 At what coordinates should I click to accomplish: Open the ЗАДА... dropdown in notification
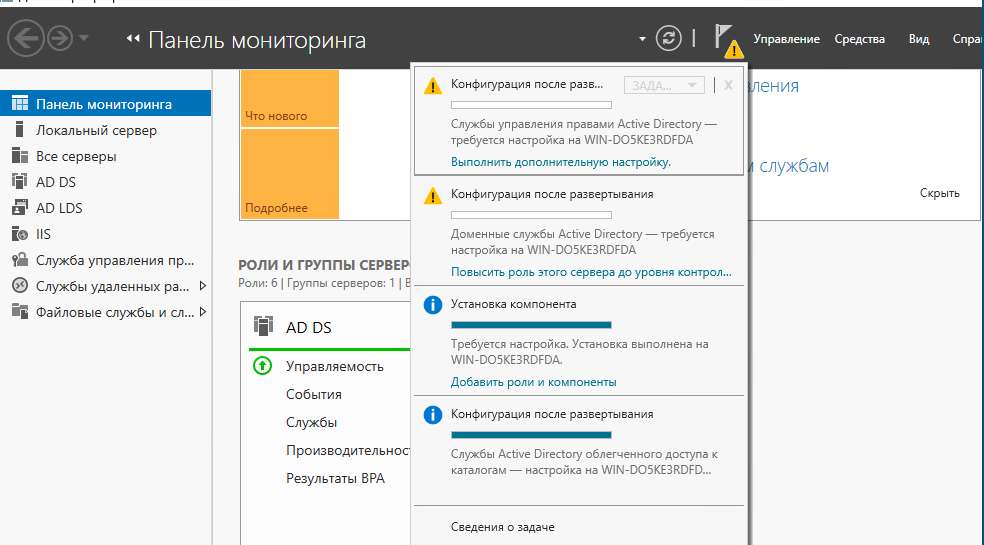(x=664, y=85)
